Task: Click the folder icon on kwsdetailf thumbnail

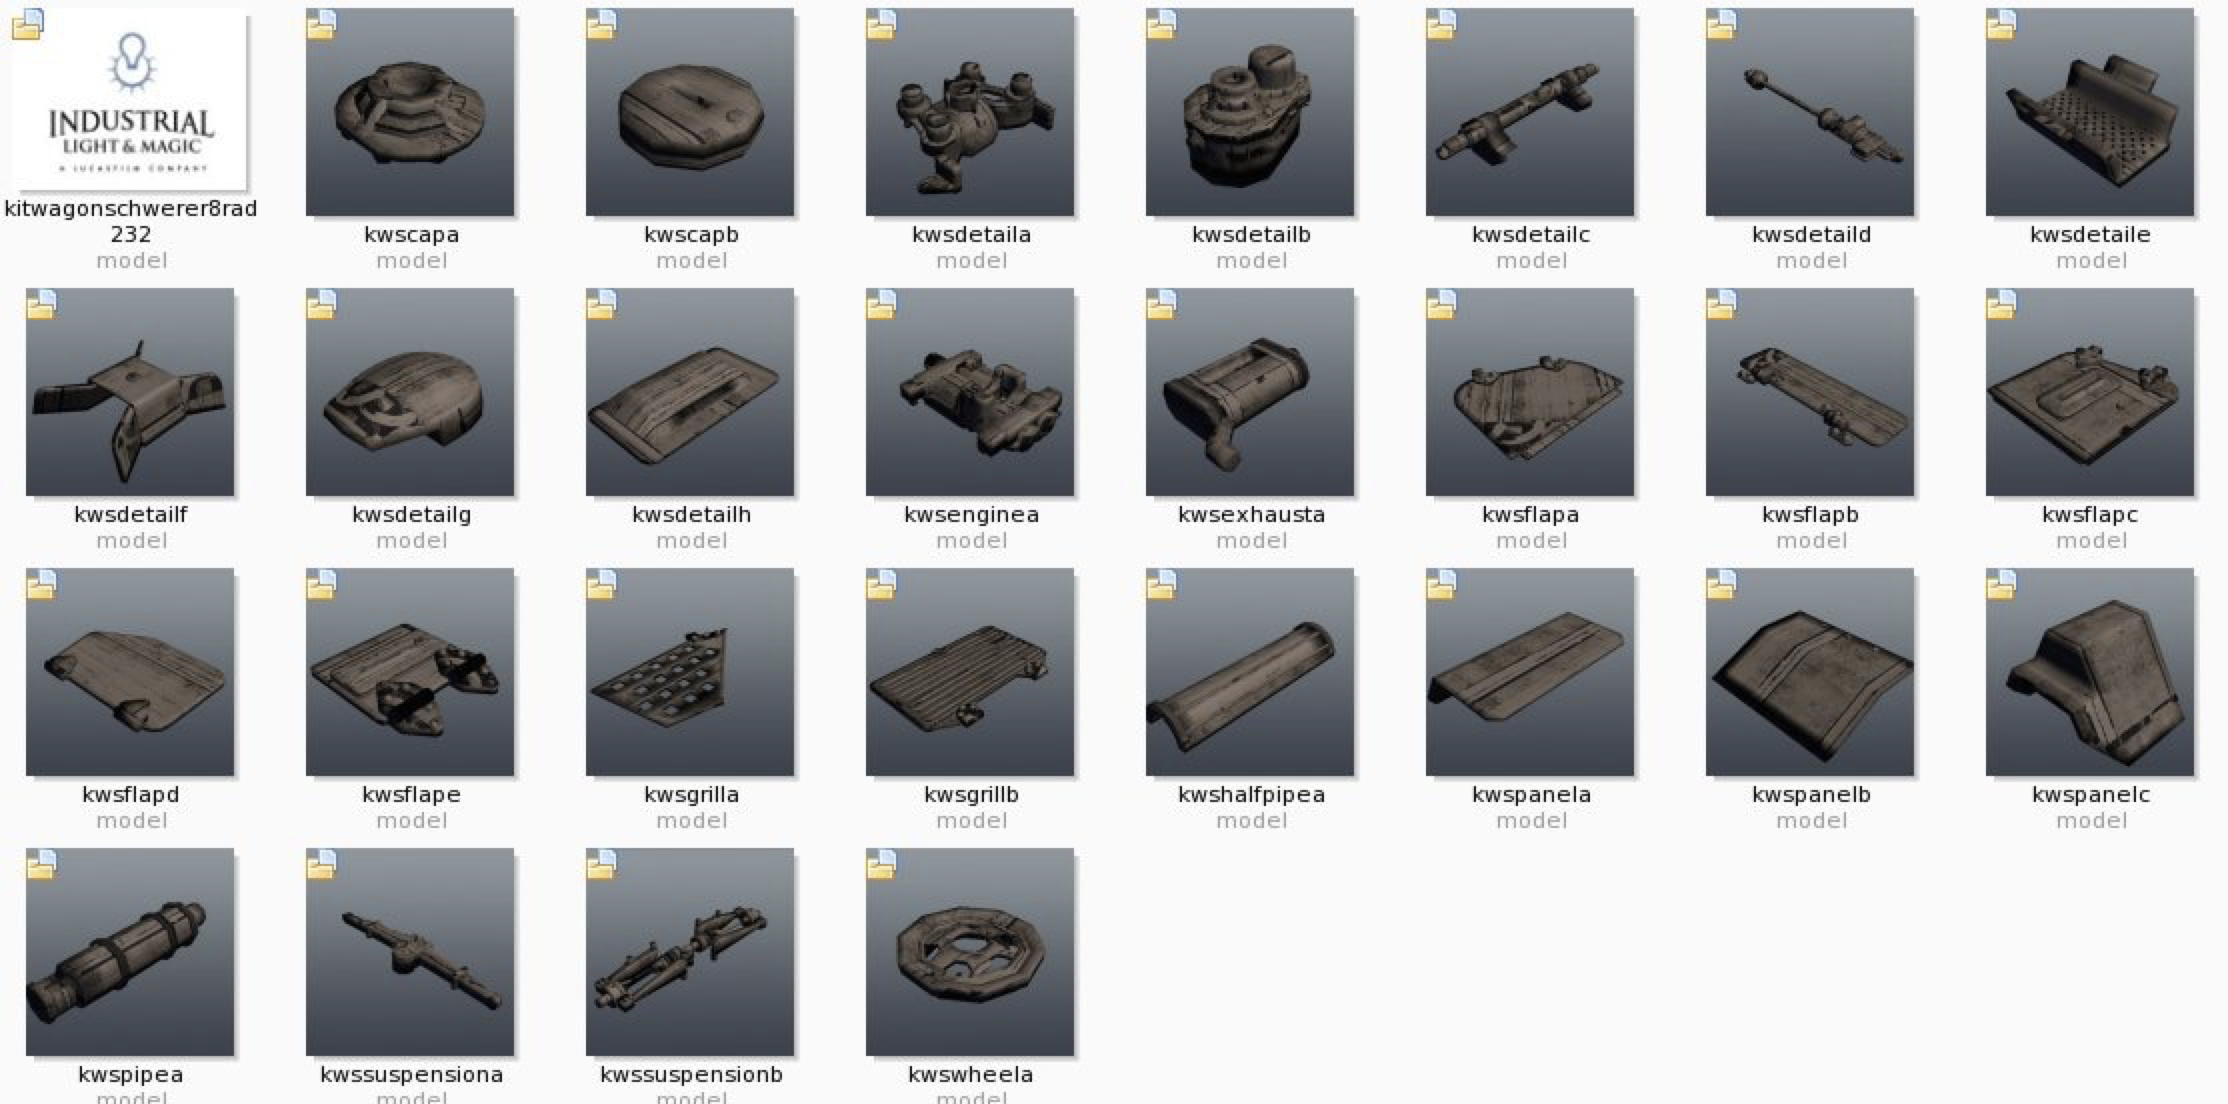Action: click(41, 305)
